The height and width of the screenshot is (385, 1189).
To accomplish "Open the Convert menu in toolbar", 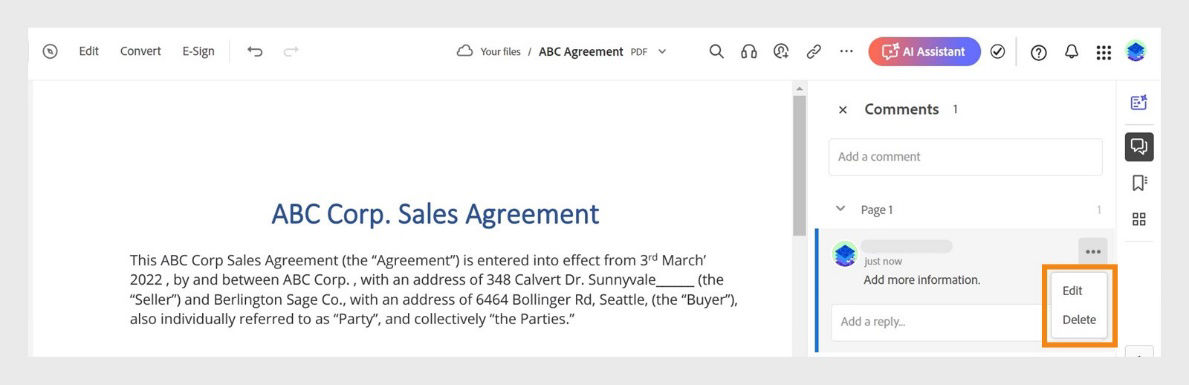I will pyautogui.click(x=140, y=52).
